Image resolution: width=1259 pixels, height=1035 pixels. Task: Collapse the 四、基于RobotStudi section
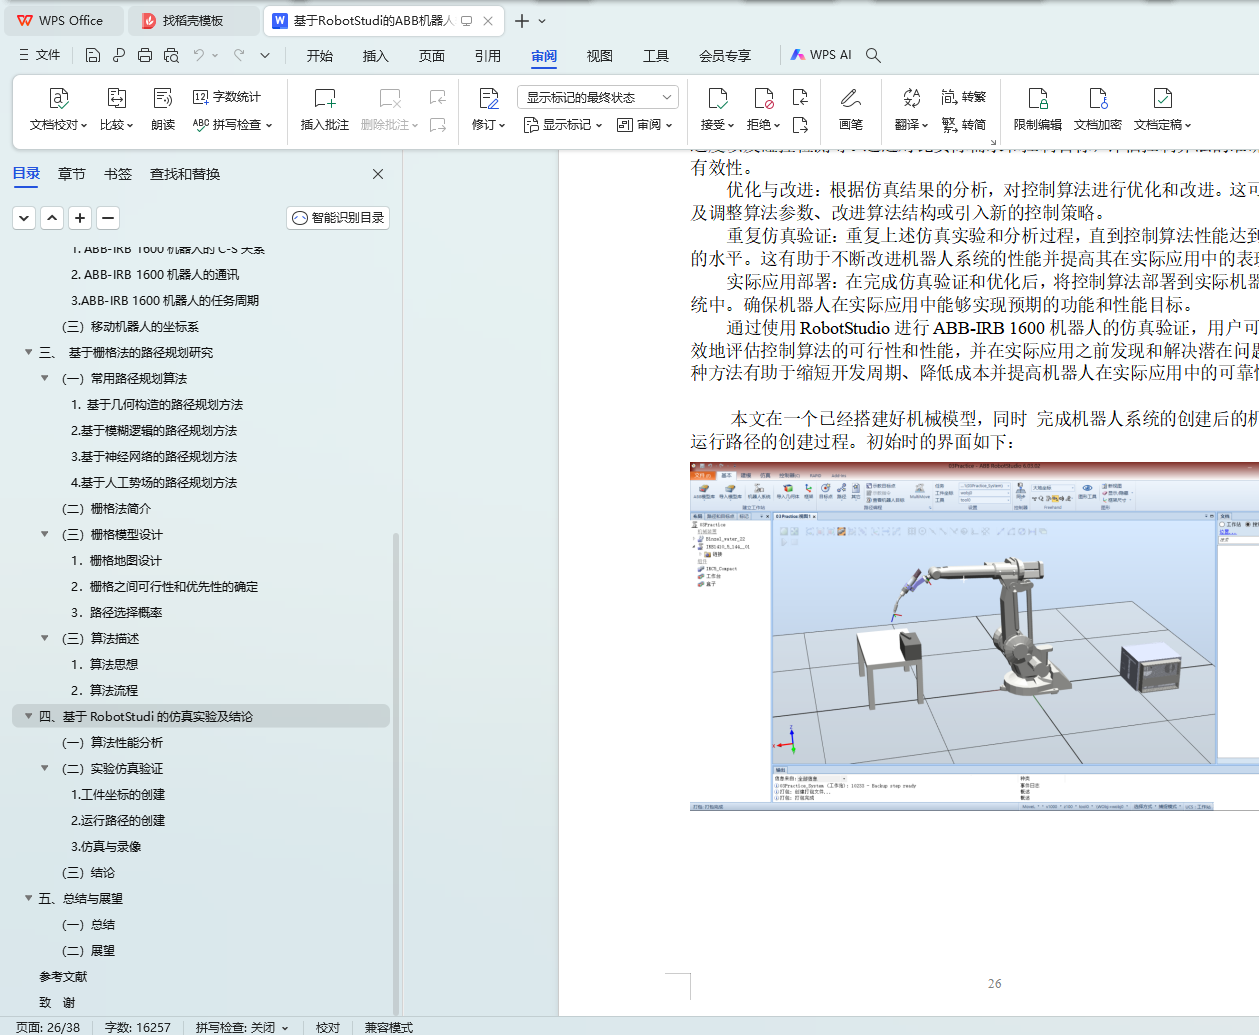point(29,716)
